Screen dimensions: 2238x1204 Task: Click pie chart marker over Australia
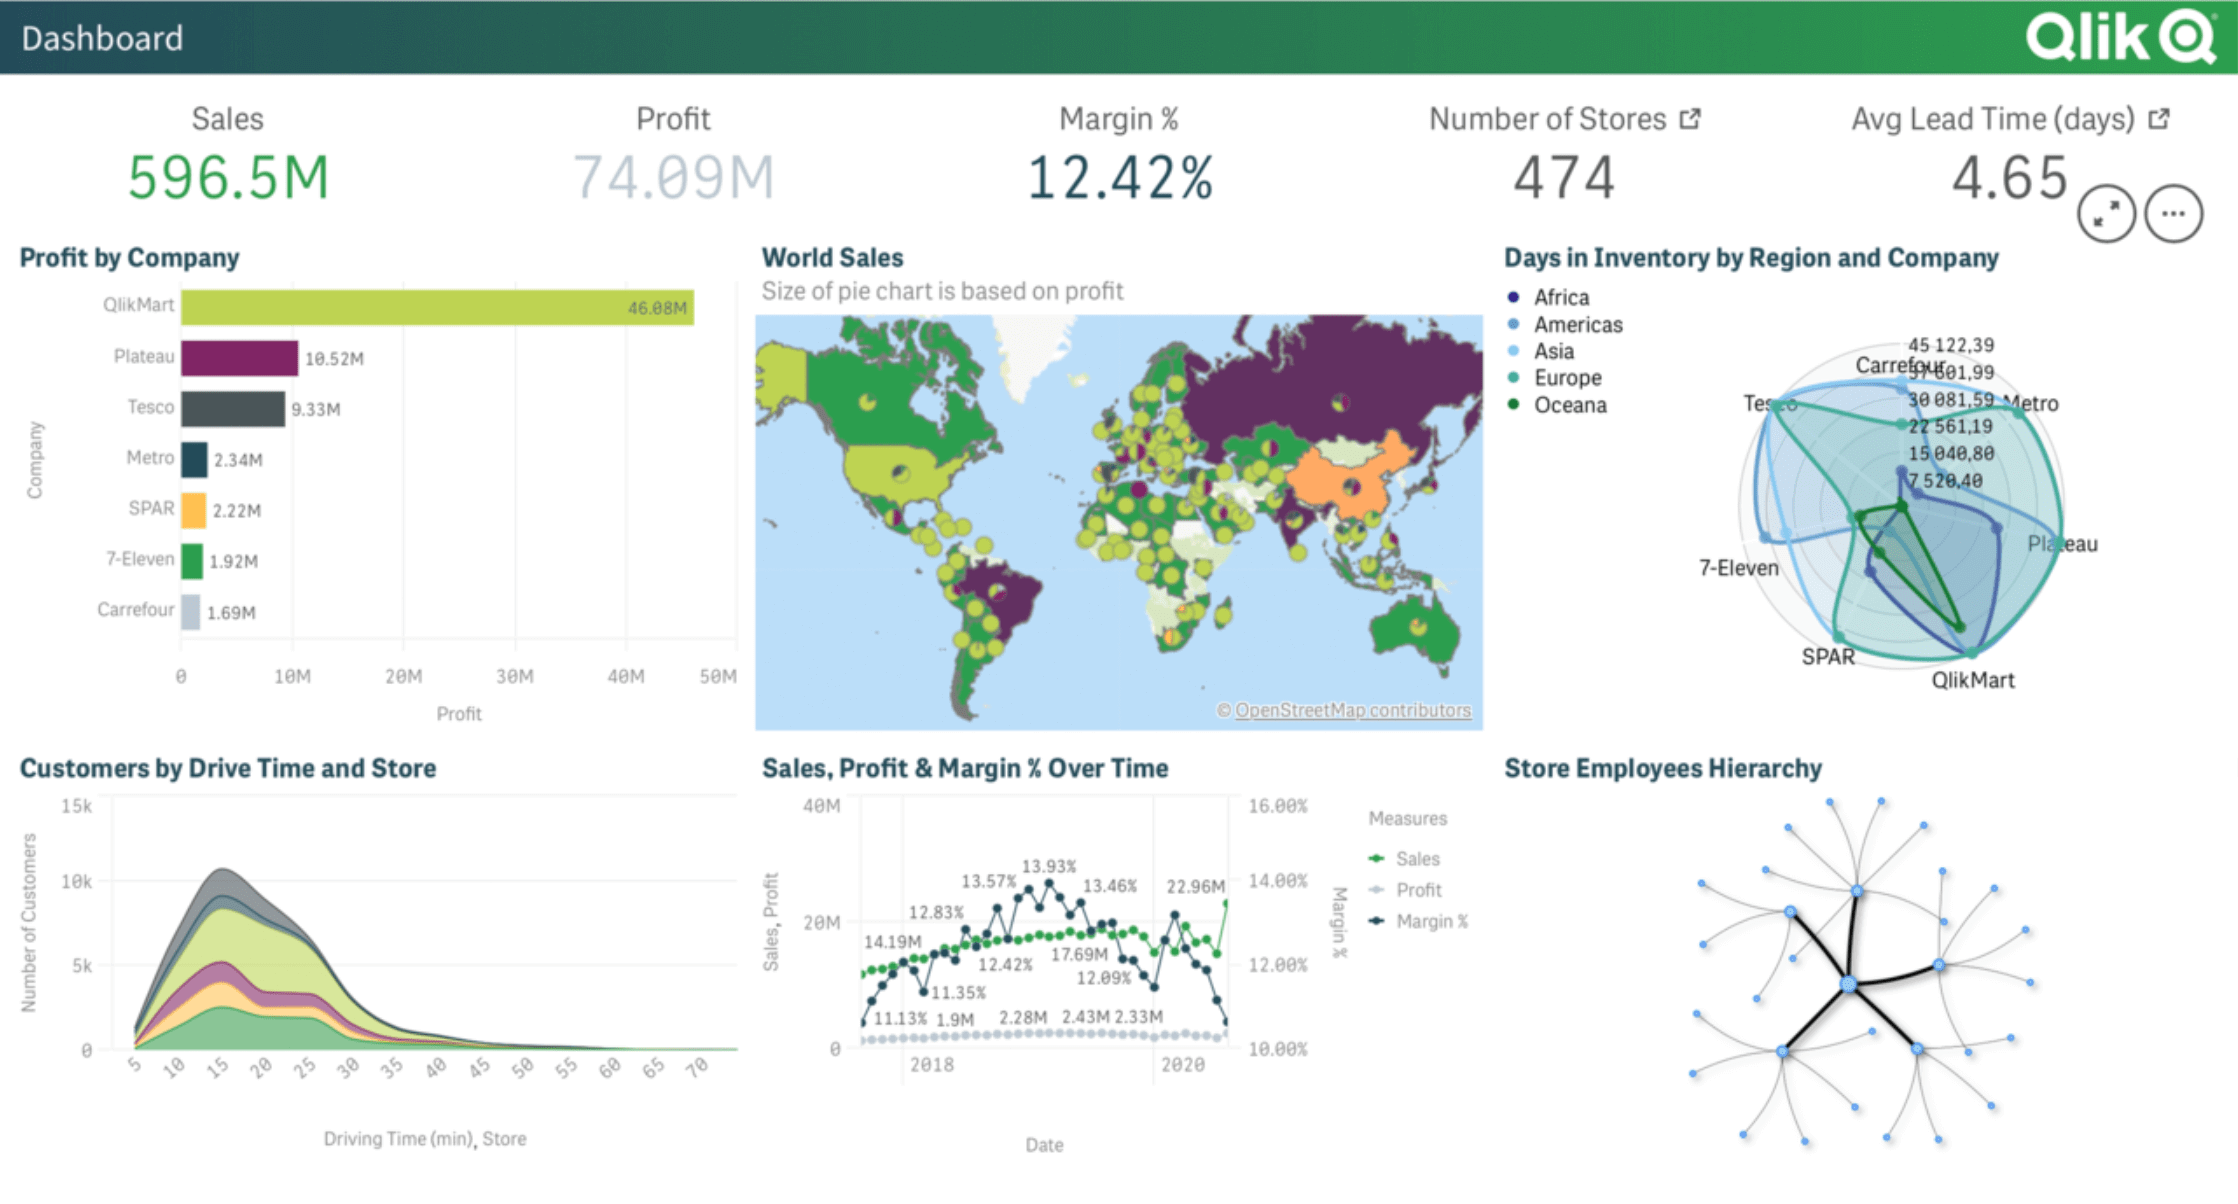[1418, 627]
